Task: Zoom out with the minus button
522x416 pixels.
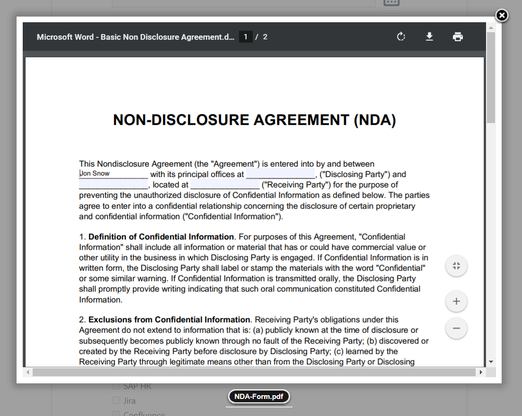Action: tap(456, 328)
